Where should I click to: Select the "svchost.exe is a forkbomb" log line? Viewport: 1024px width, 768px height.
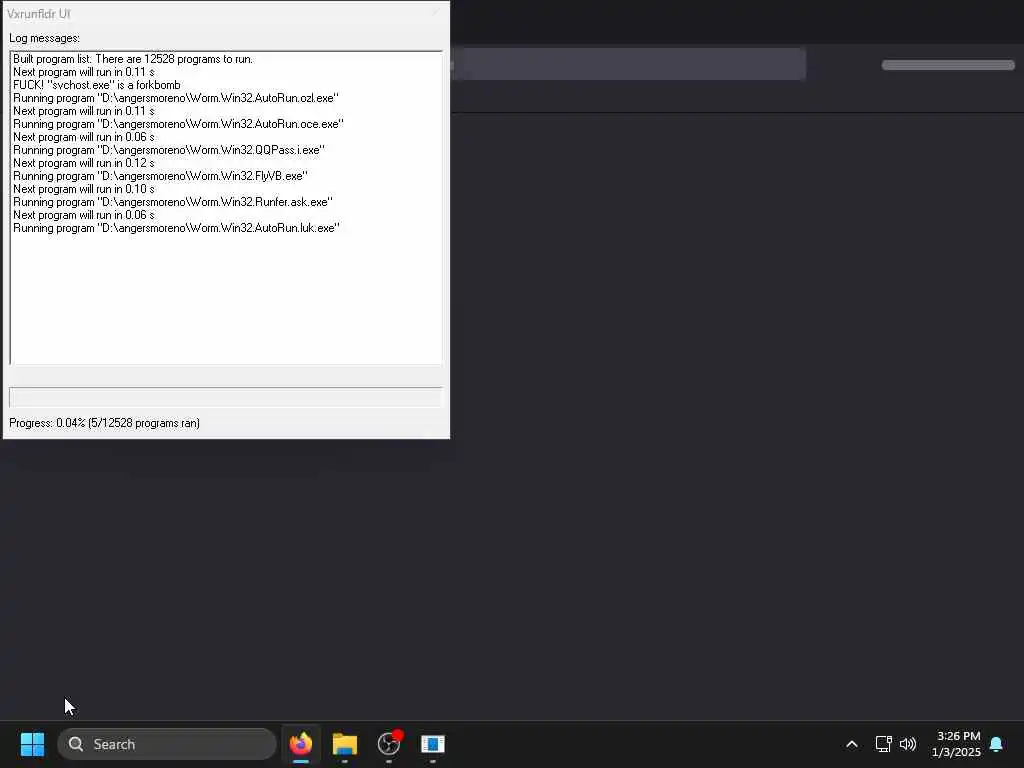coord(97,85)
